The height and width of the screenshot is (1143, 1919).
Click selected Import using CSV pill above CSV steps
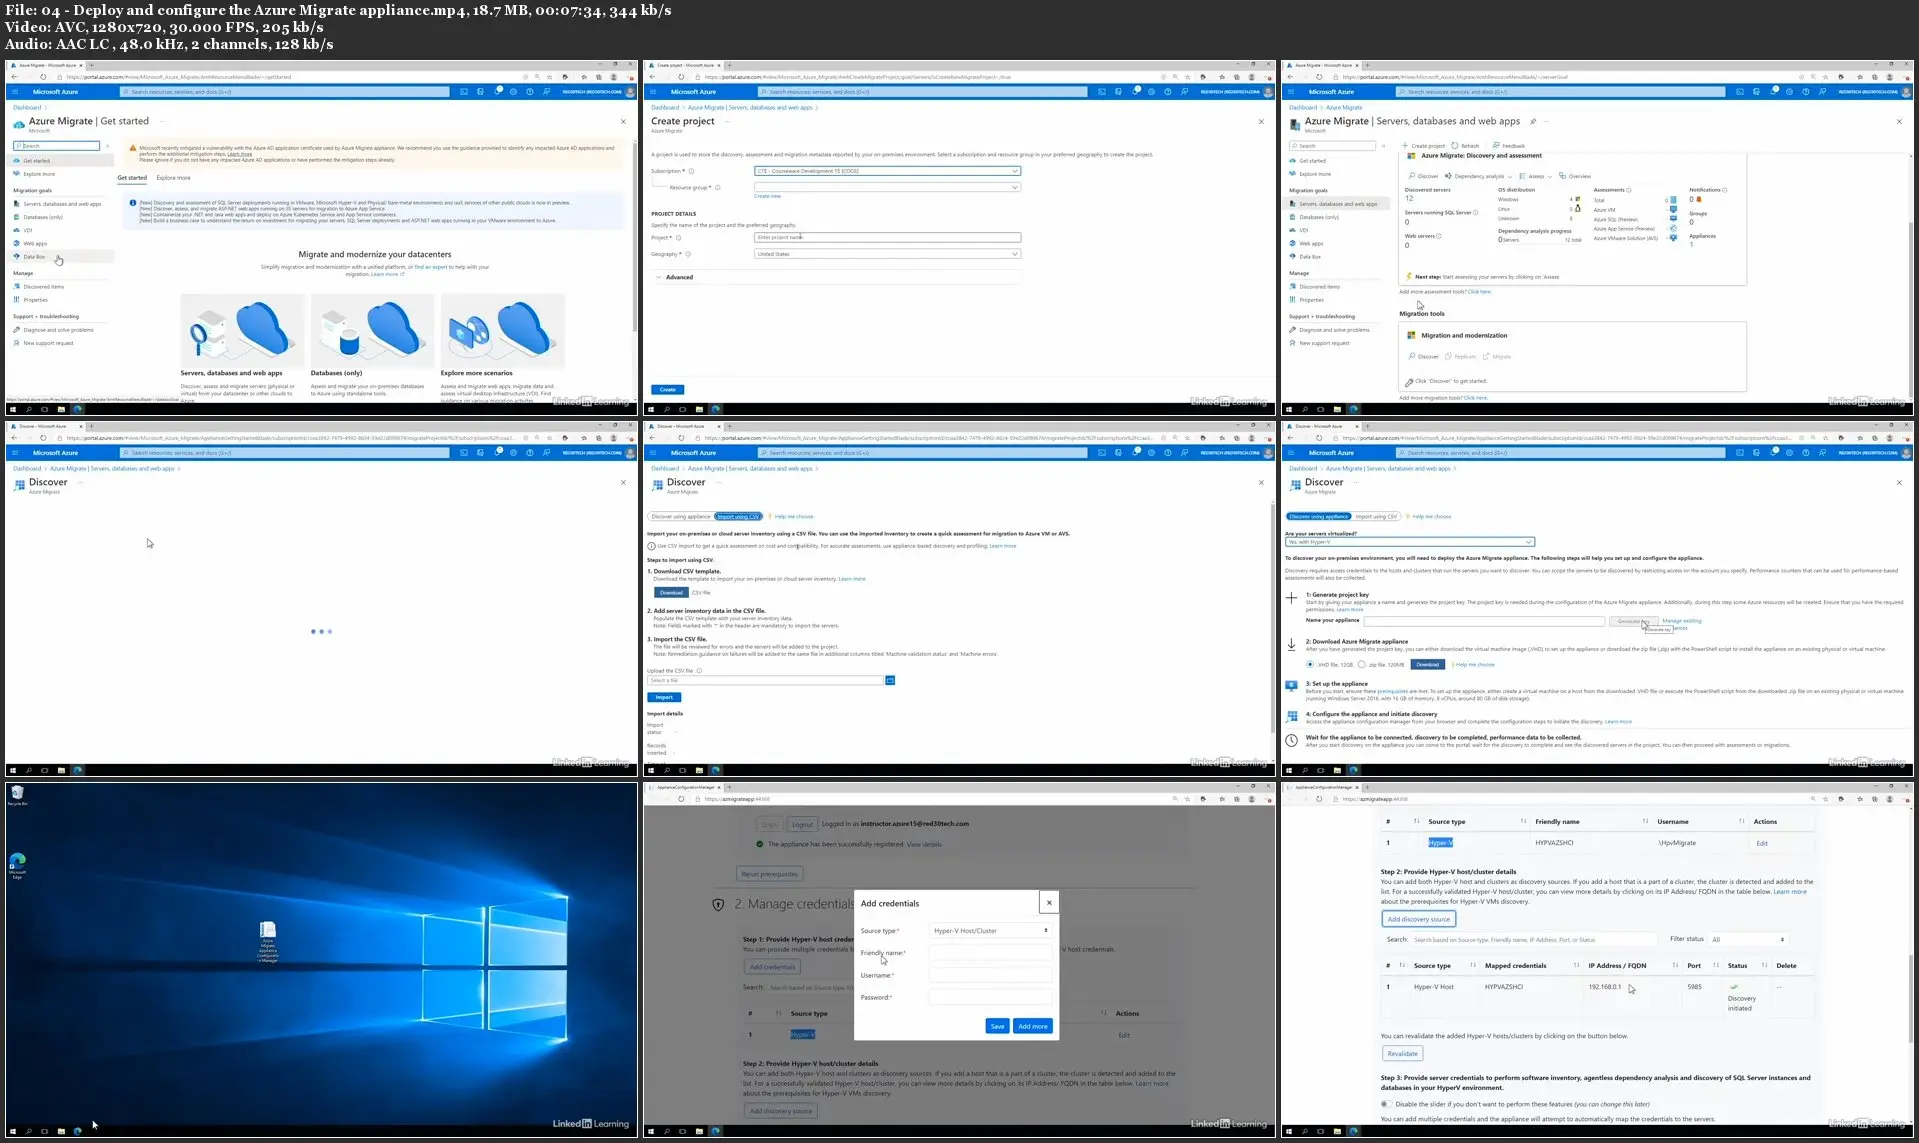[x=739, y=517]
